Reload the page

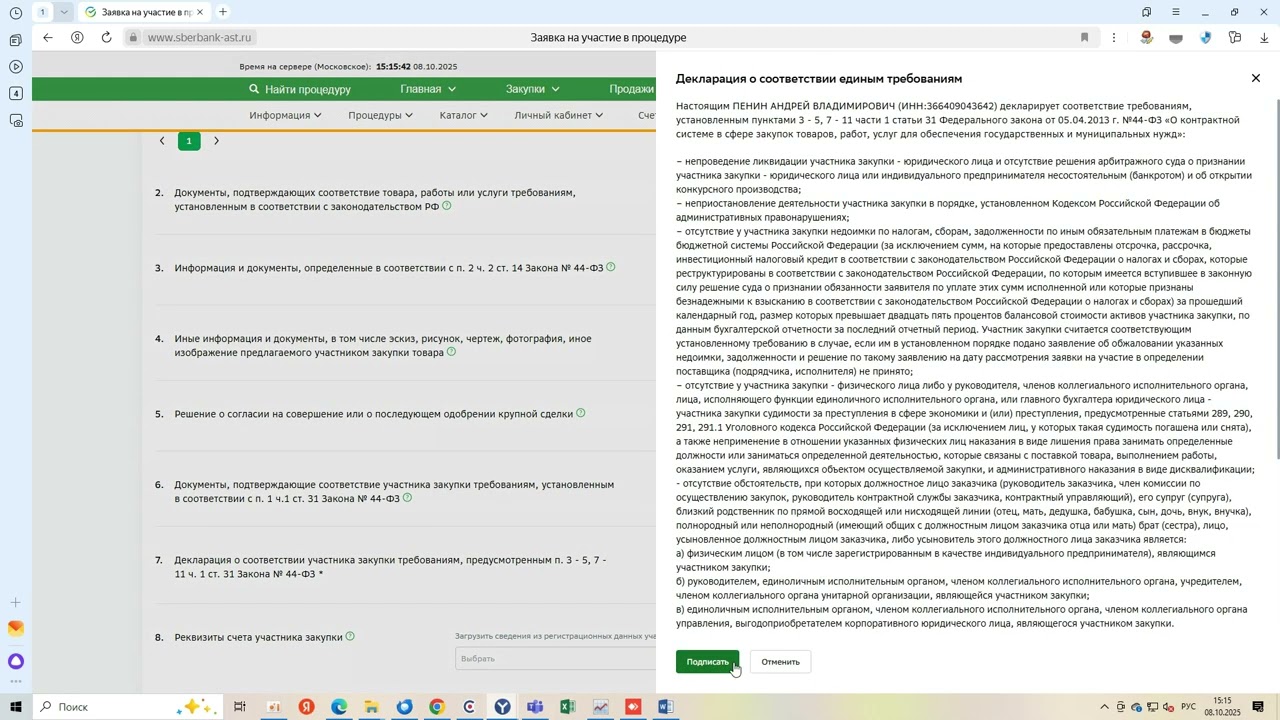[106, 37]
